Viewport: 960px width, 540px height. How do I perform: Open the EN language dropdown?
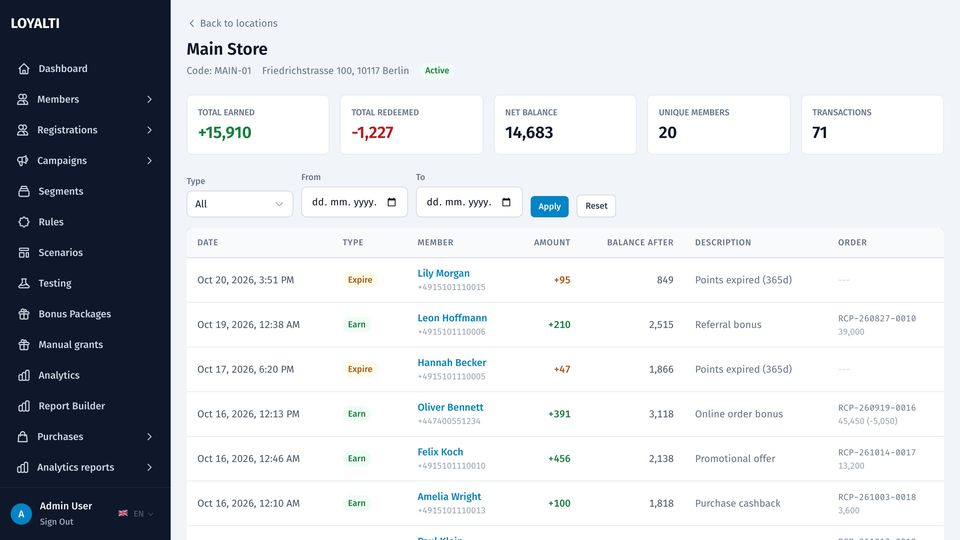(143, 514)
